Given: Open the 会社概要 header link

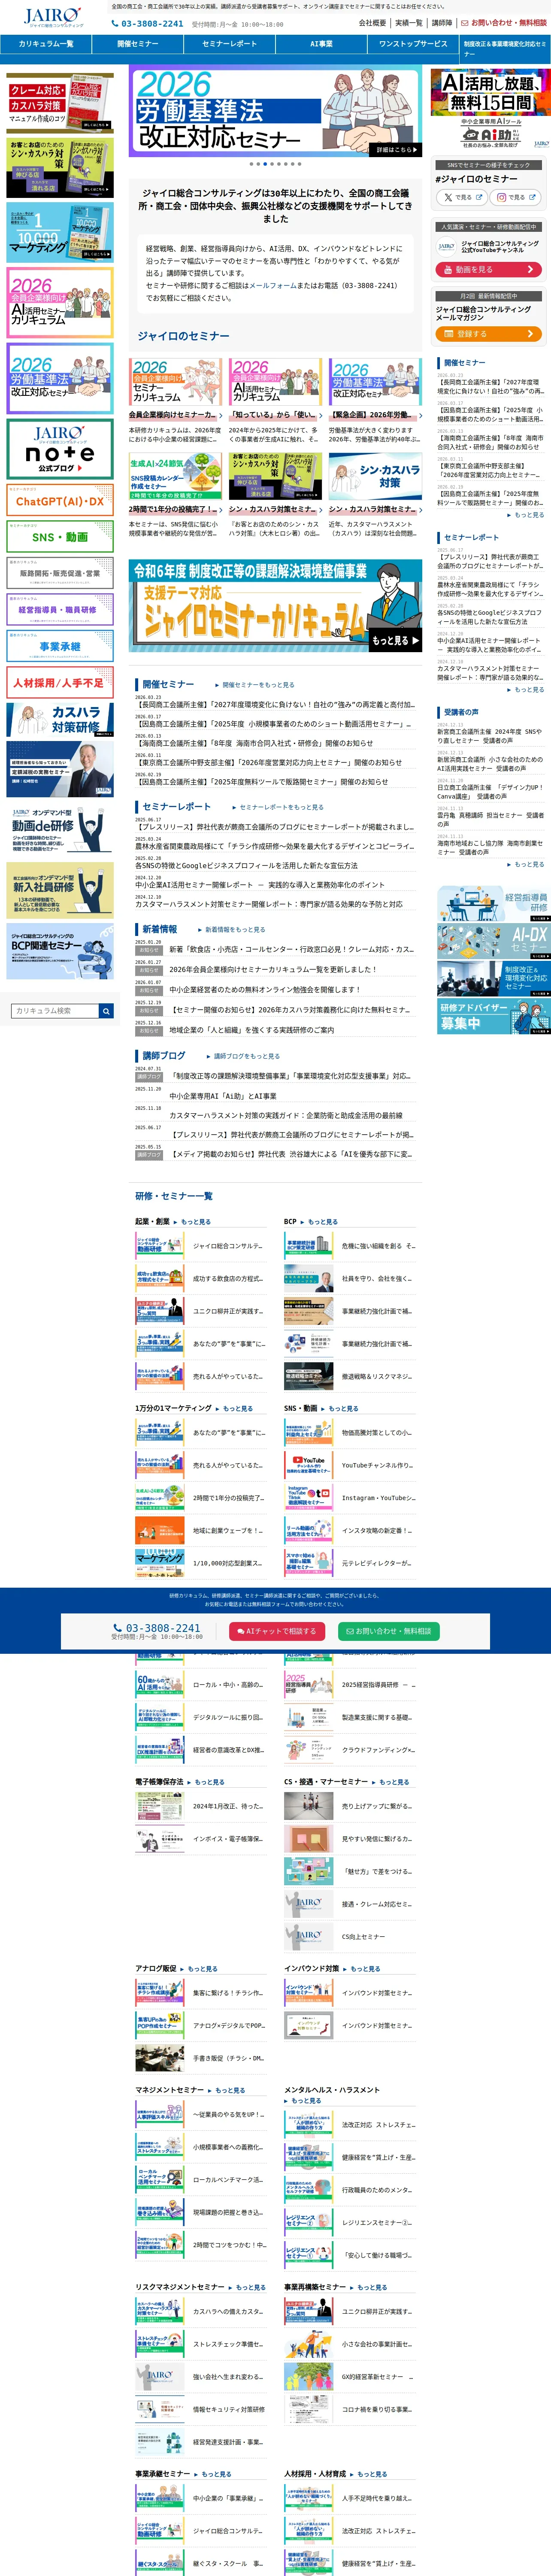Looking at the screenshot, I should pos(372,23).
